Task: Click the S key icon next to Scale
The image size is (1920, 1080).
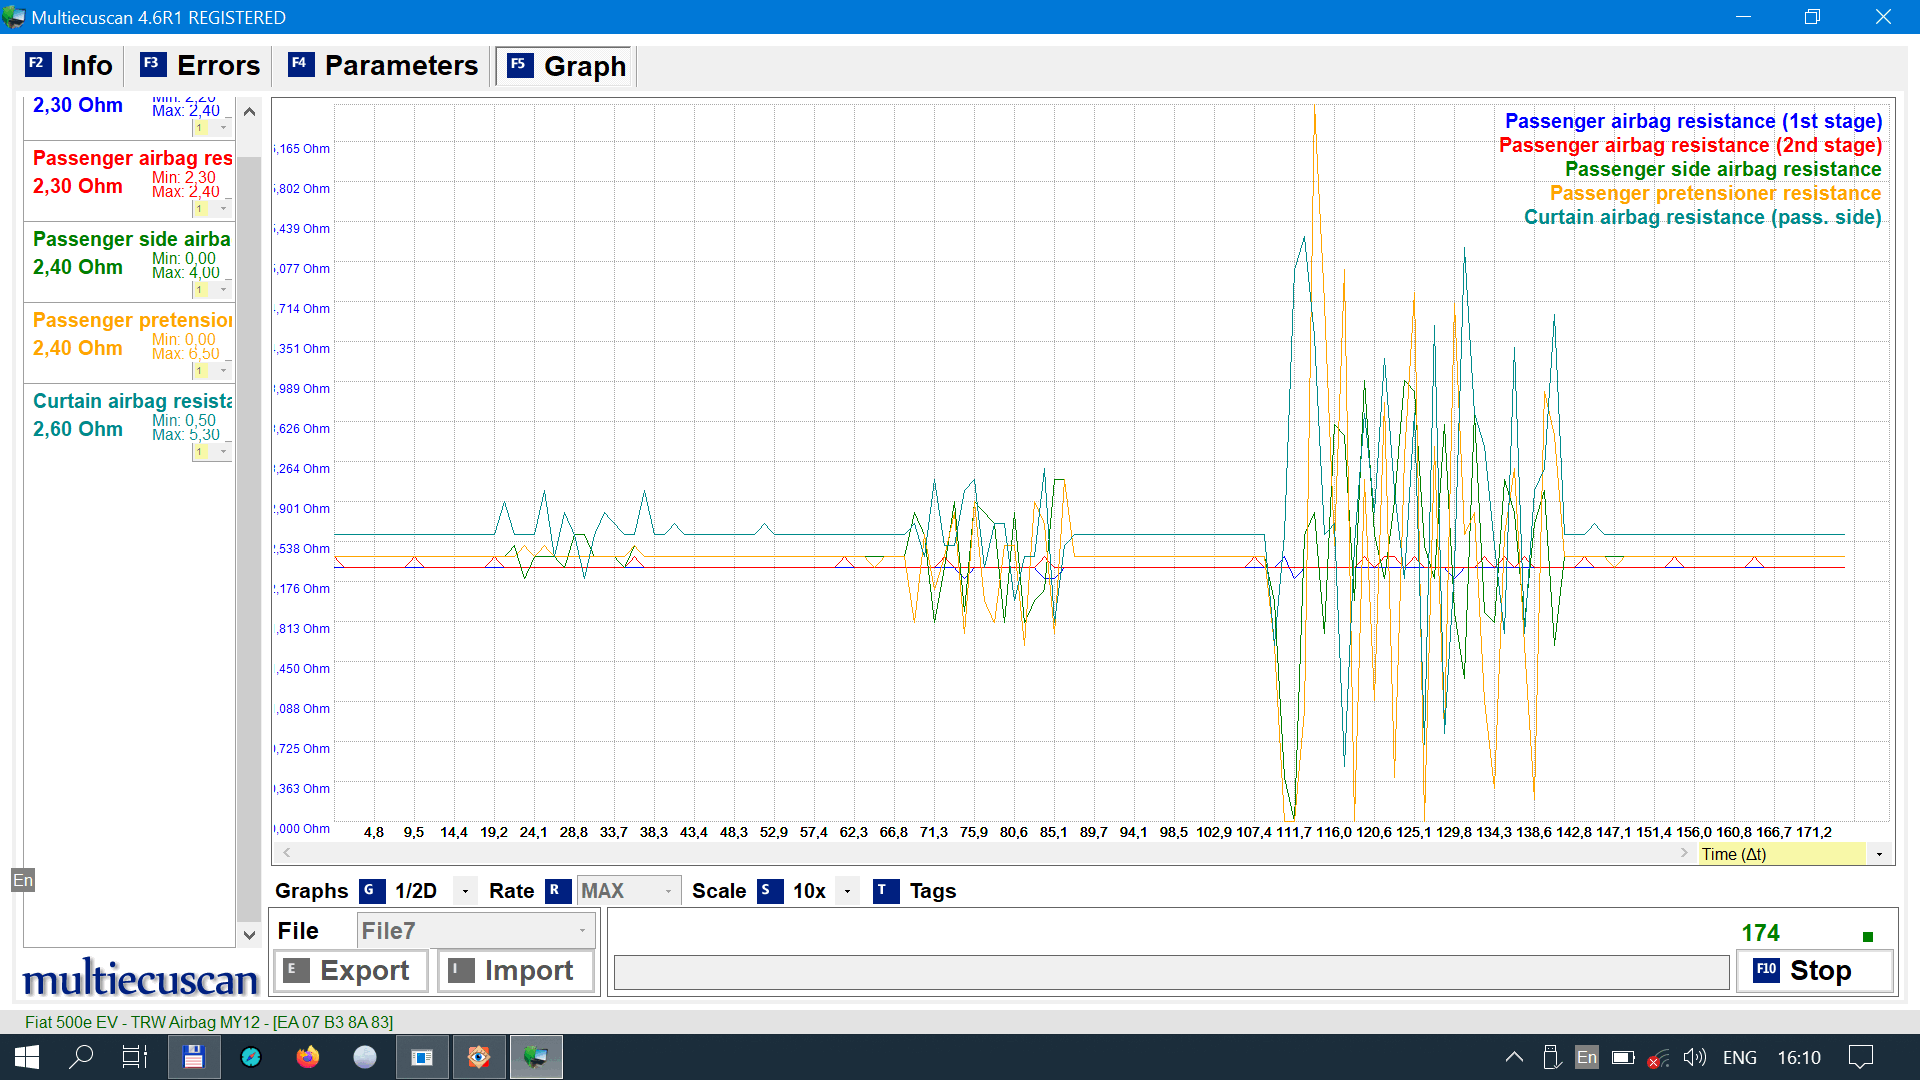Action: point(769,891)
